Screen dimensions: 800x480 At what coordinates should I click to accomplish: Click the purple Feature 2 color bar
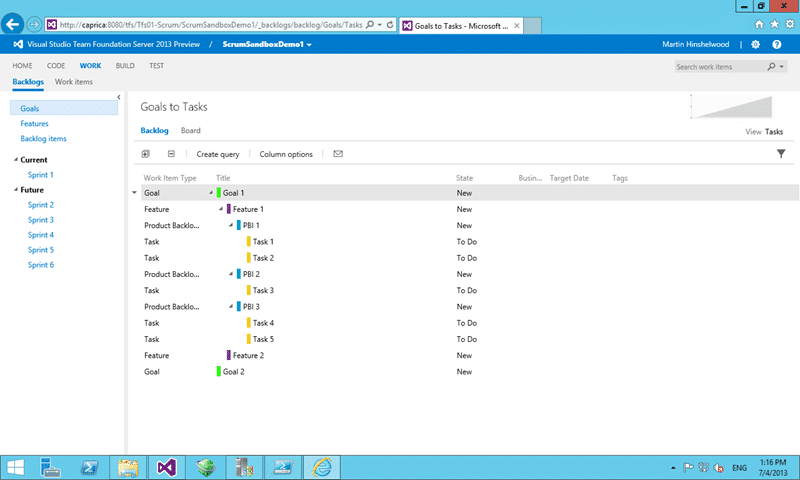[229, 355]
